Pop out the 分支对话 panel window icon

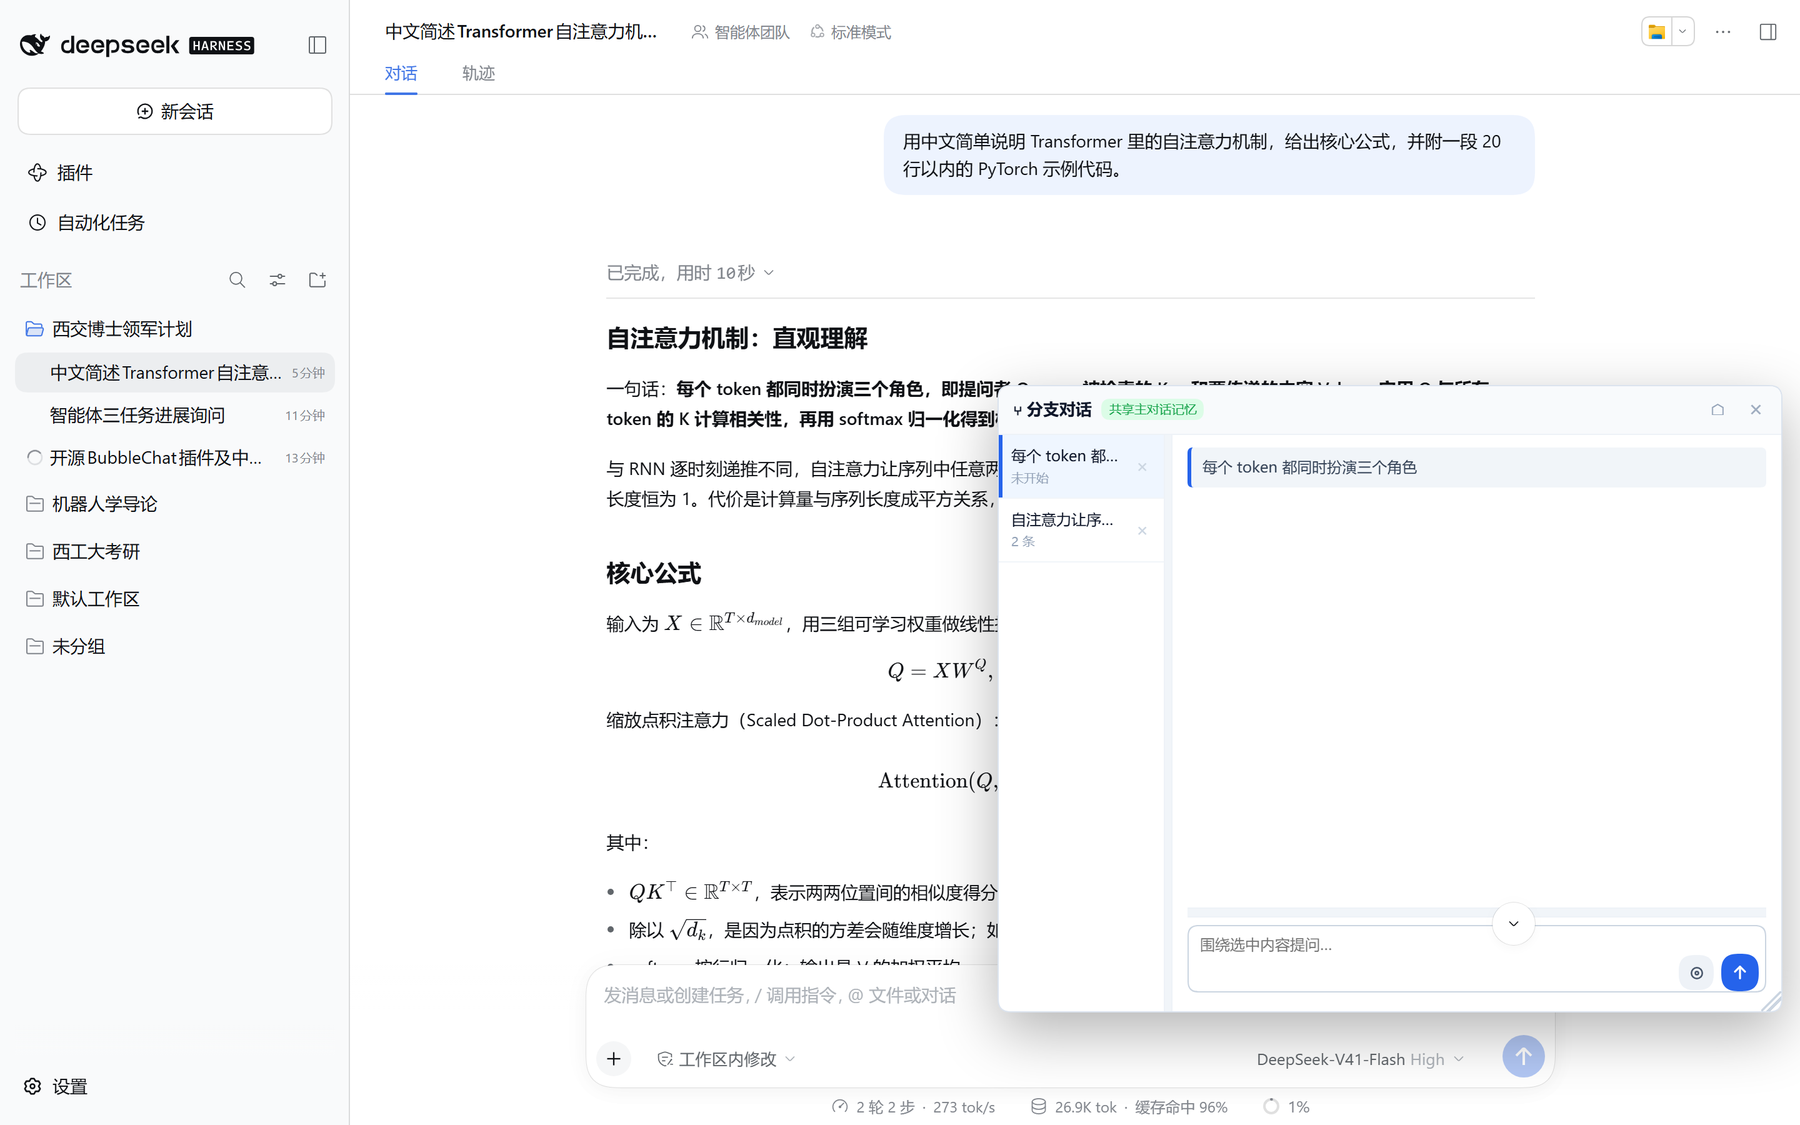click(x=1718, y=410)
